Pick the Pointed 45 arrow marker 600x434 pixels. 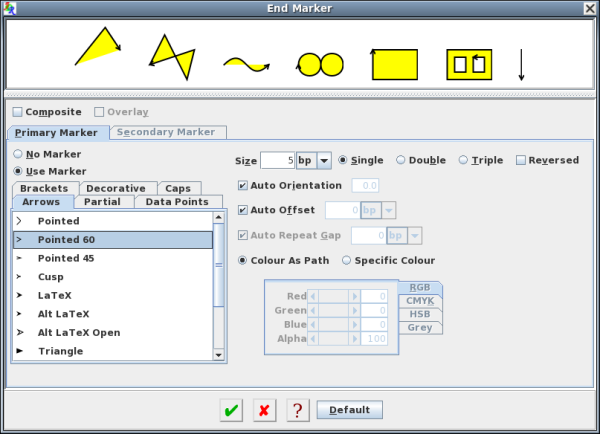point(66,258)
